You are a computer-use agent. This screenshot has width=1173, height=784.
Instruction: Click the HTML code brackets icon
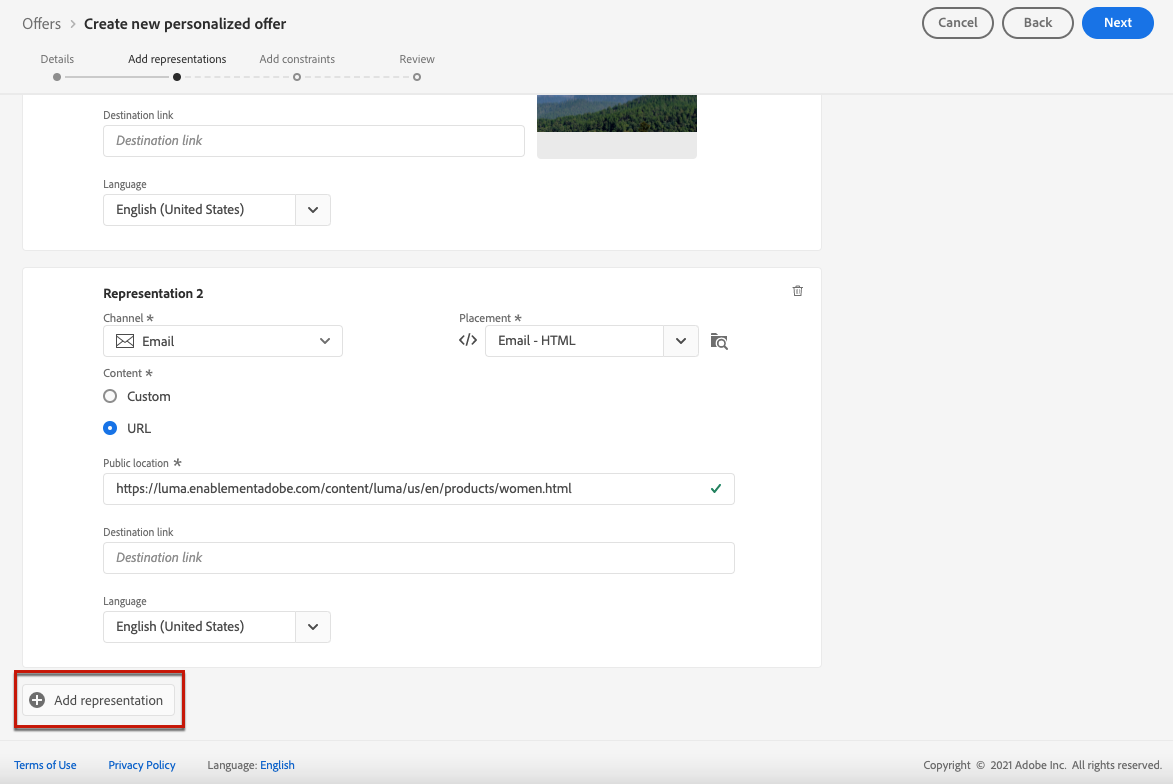coord(468,340)
